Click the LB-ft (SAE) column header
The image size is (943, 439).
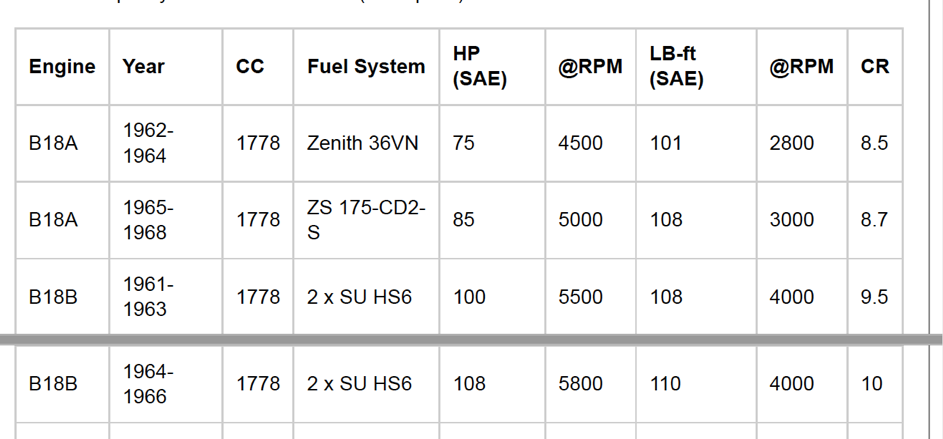click(x=696, y=67)
